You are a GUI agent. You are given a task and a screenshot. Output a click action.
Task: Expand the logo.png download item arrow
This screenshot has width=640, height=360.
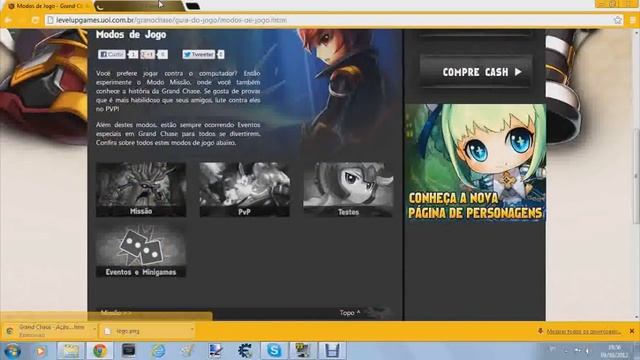click(191, 329)
